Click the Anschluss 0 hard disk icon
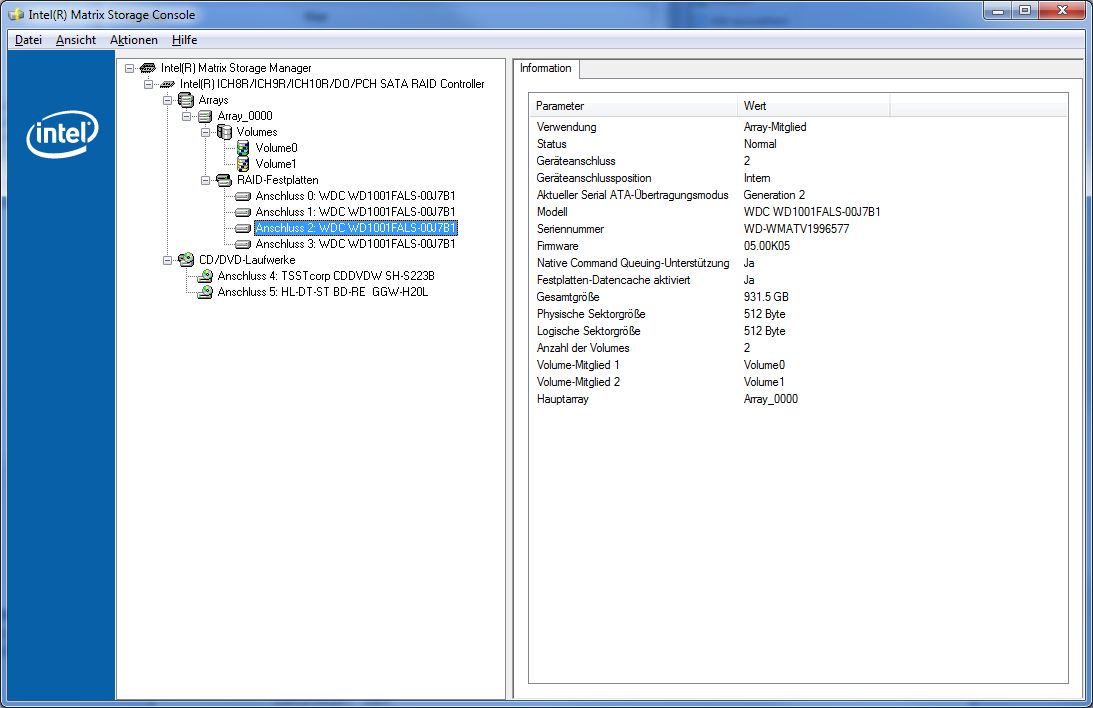 click(x=243, y=197)
